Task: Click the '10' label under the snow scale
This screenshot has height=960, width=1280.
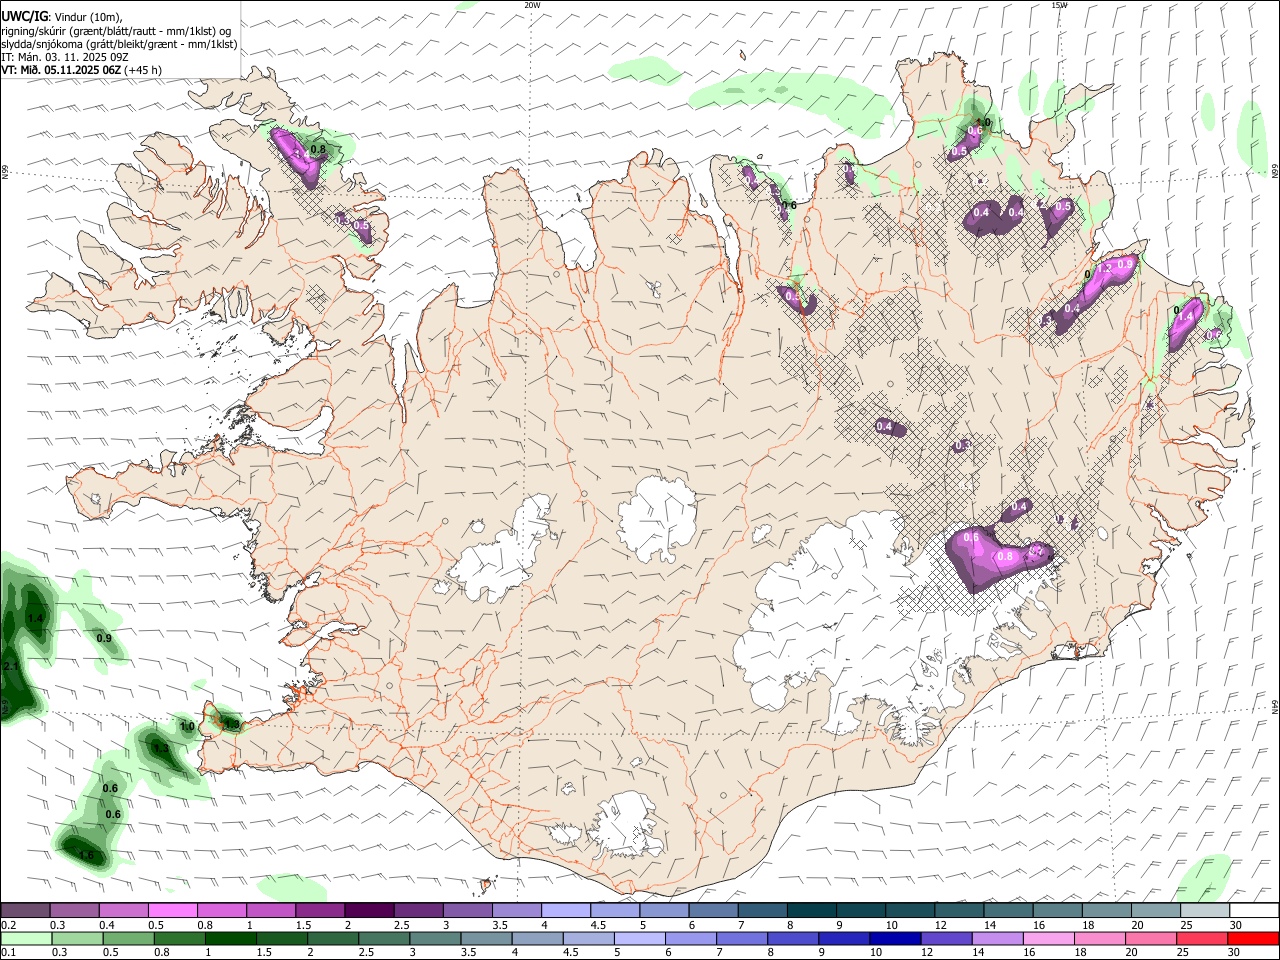Action: (891, 925)
